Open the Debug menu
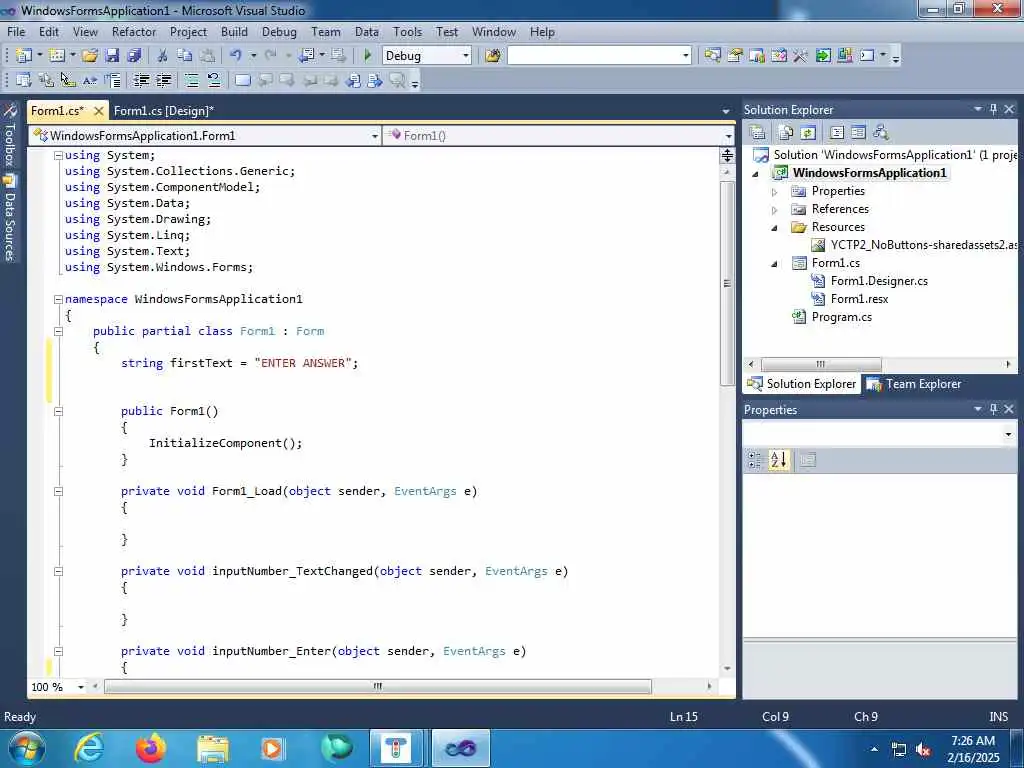Viewport: 1024px width, 768px height. tap(279, 31)
